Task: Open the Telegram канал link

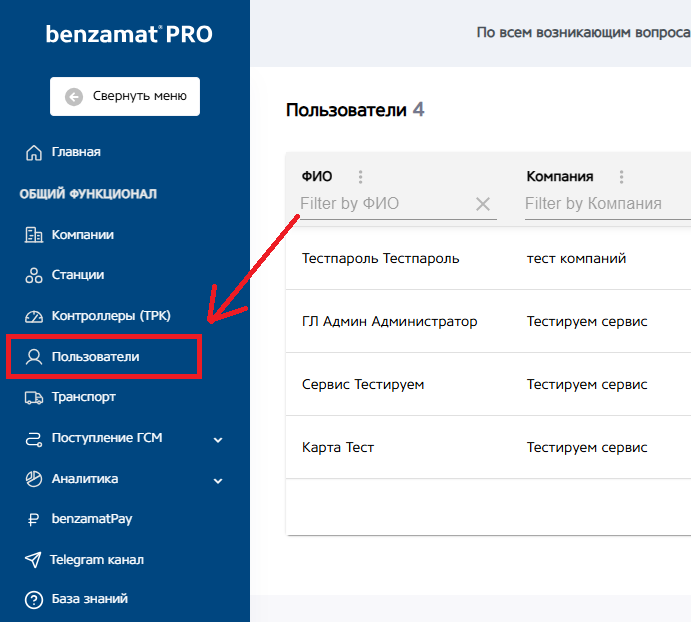Action: coord(97,560)
